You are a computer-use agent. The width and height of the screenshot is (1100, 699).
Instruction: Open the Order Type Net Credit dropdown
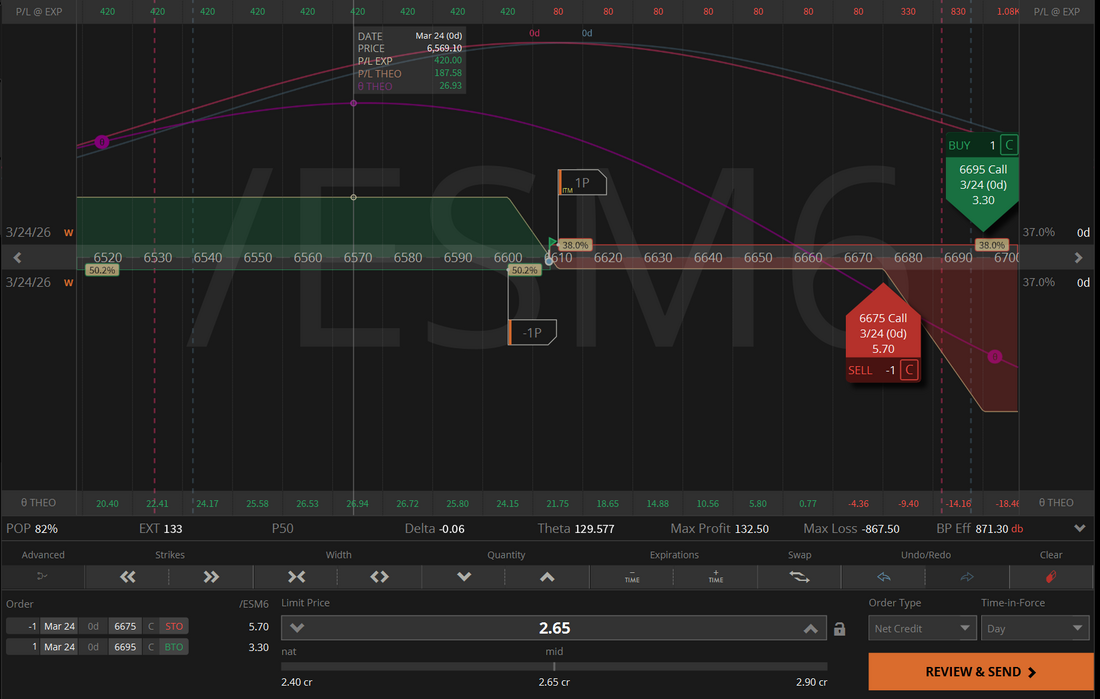coord(922,628)
